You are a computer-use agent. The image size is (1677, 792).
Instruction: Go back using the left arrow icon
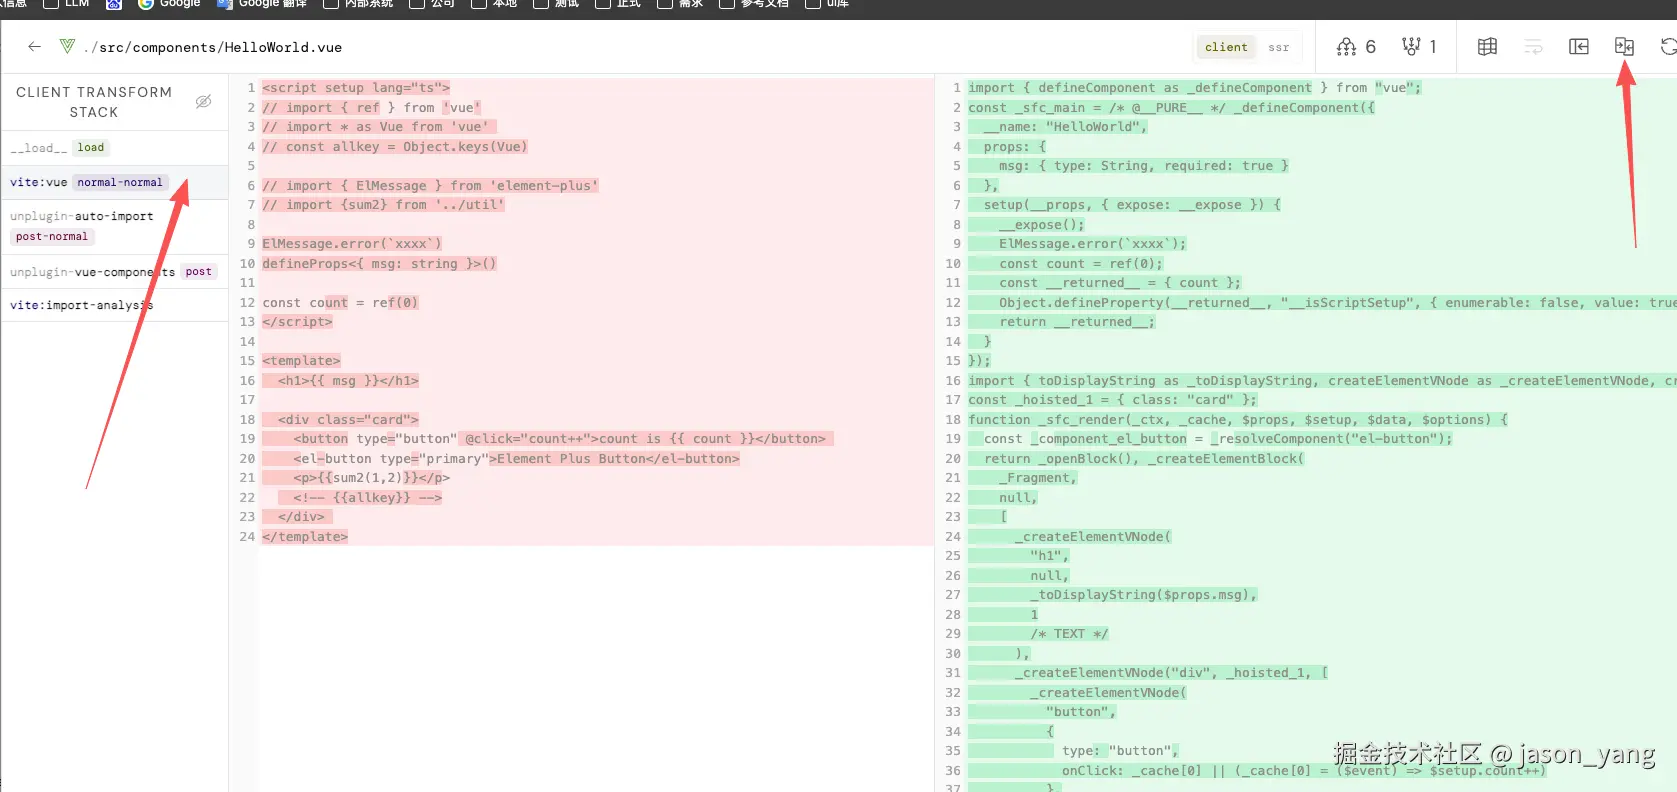pyautogui.click(x=34, y=46)
